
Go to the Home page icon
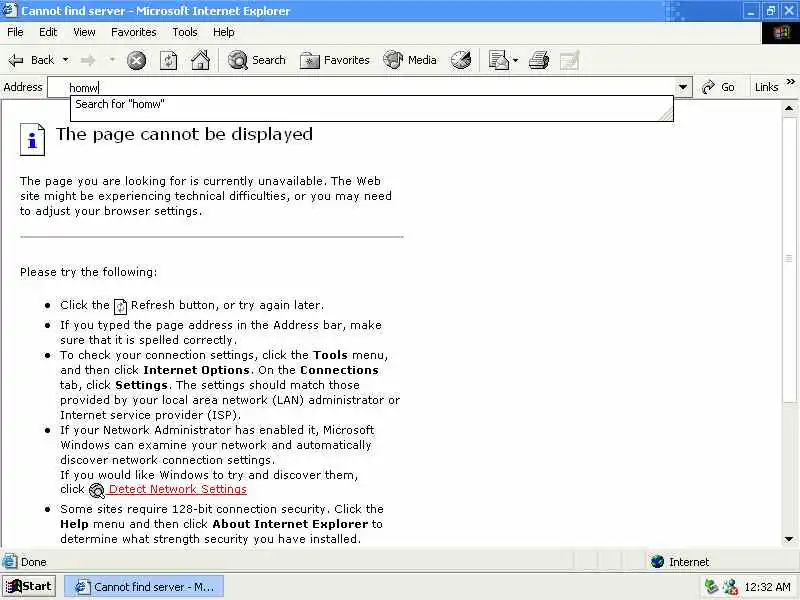pos(200,60)
